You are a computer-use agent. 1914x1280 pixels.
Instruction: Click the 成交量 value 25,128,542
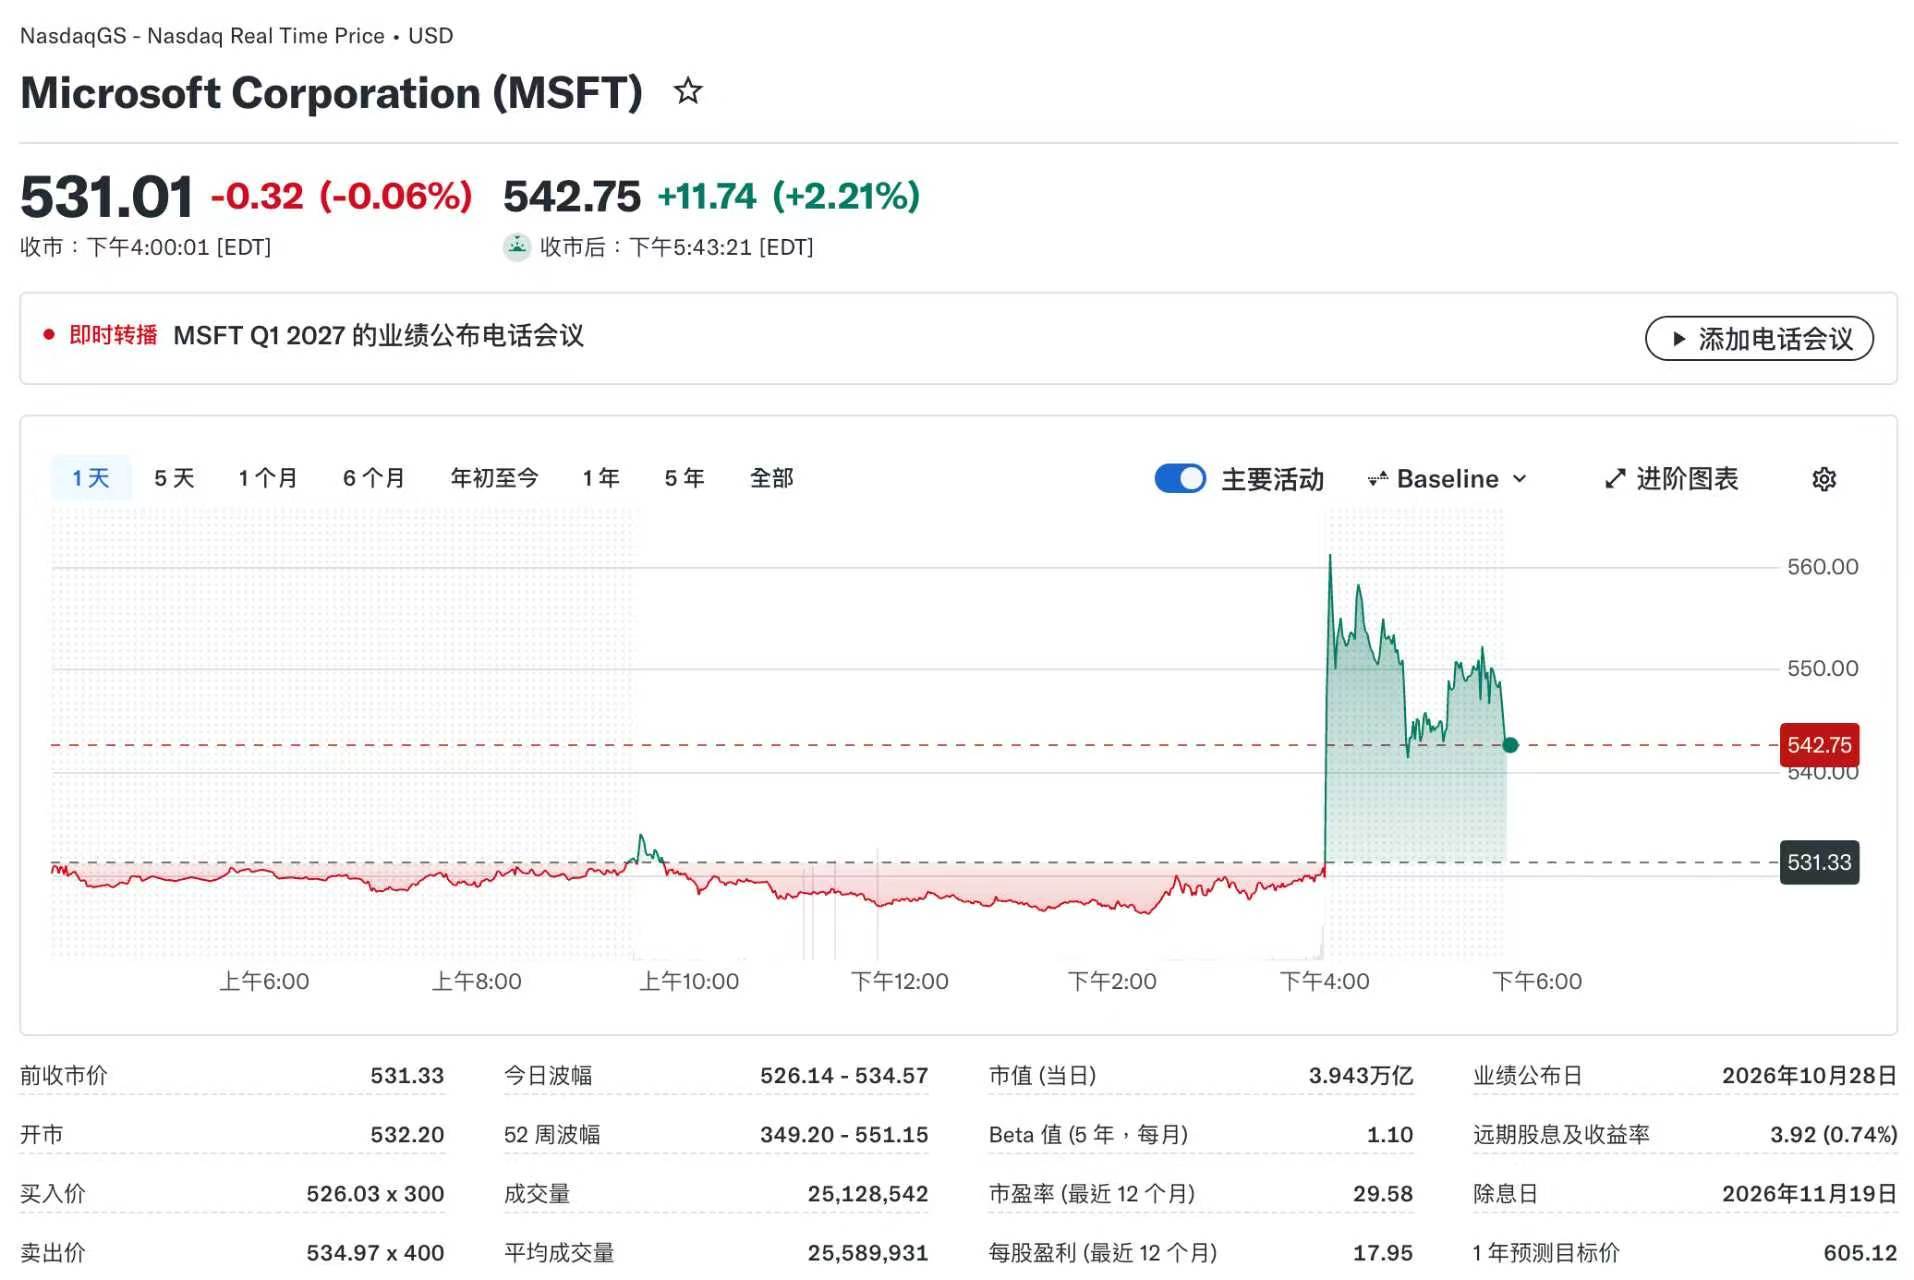tap(868, 1193)
